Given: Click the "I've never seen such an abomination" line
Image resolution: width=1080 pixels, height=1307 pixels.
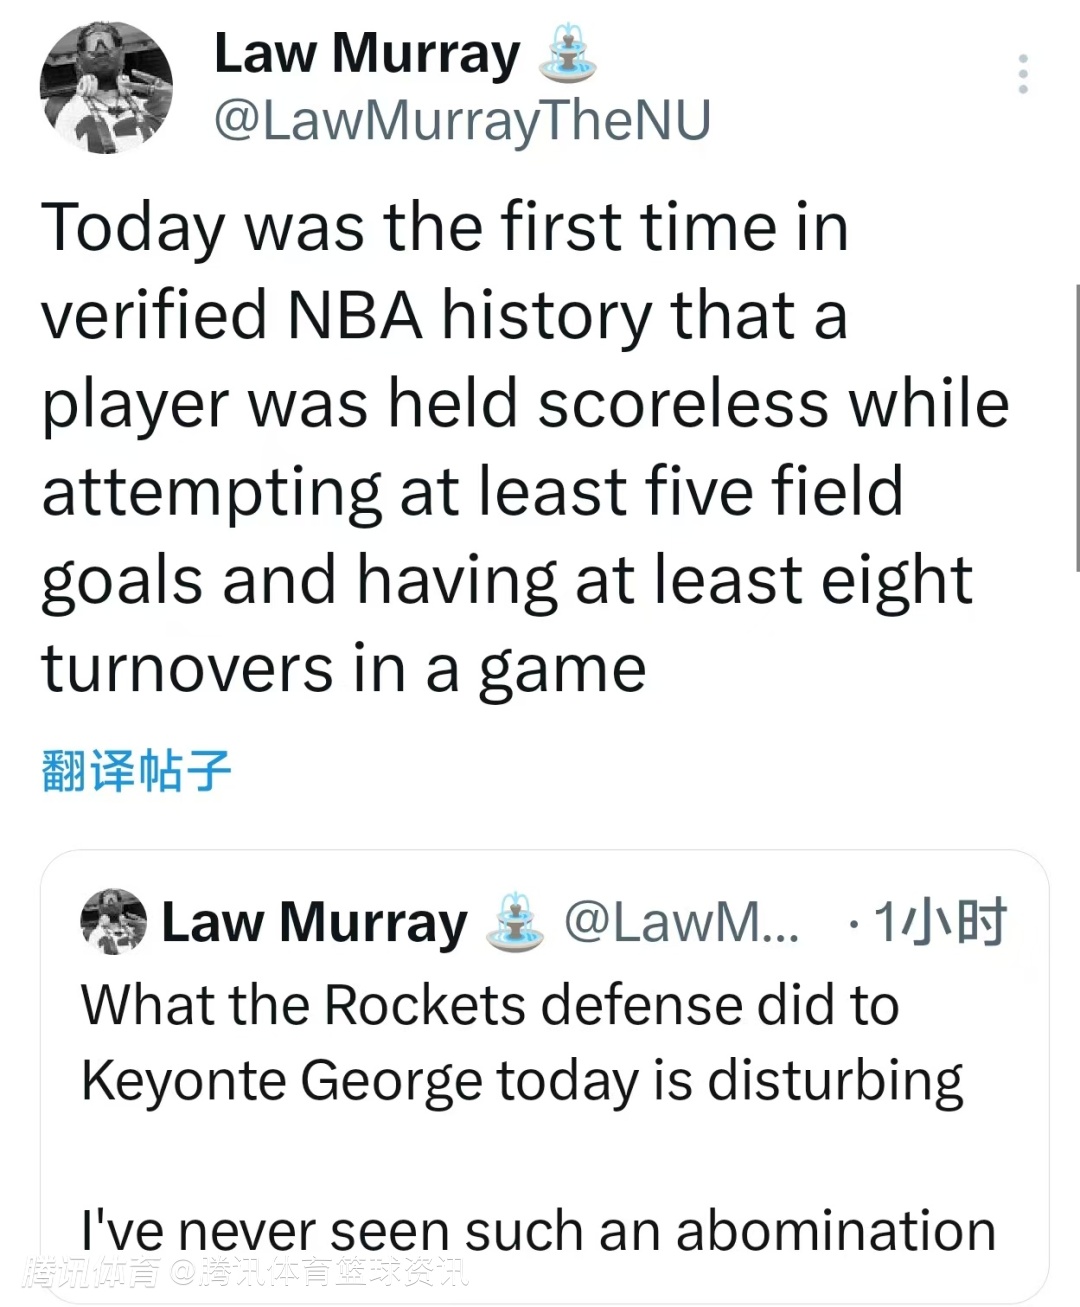Looking at the screenshot, I should coord(538,1230).
